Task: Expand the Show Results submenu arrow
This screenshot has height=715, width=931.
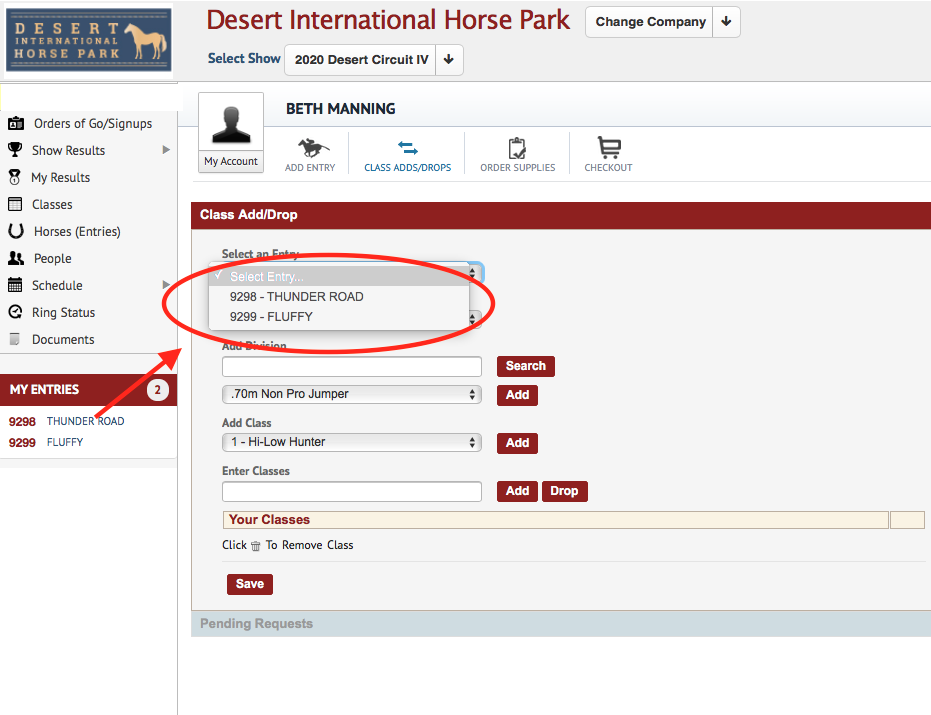Action: point(166,150)
